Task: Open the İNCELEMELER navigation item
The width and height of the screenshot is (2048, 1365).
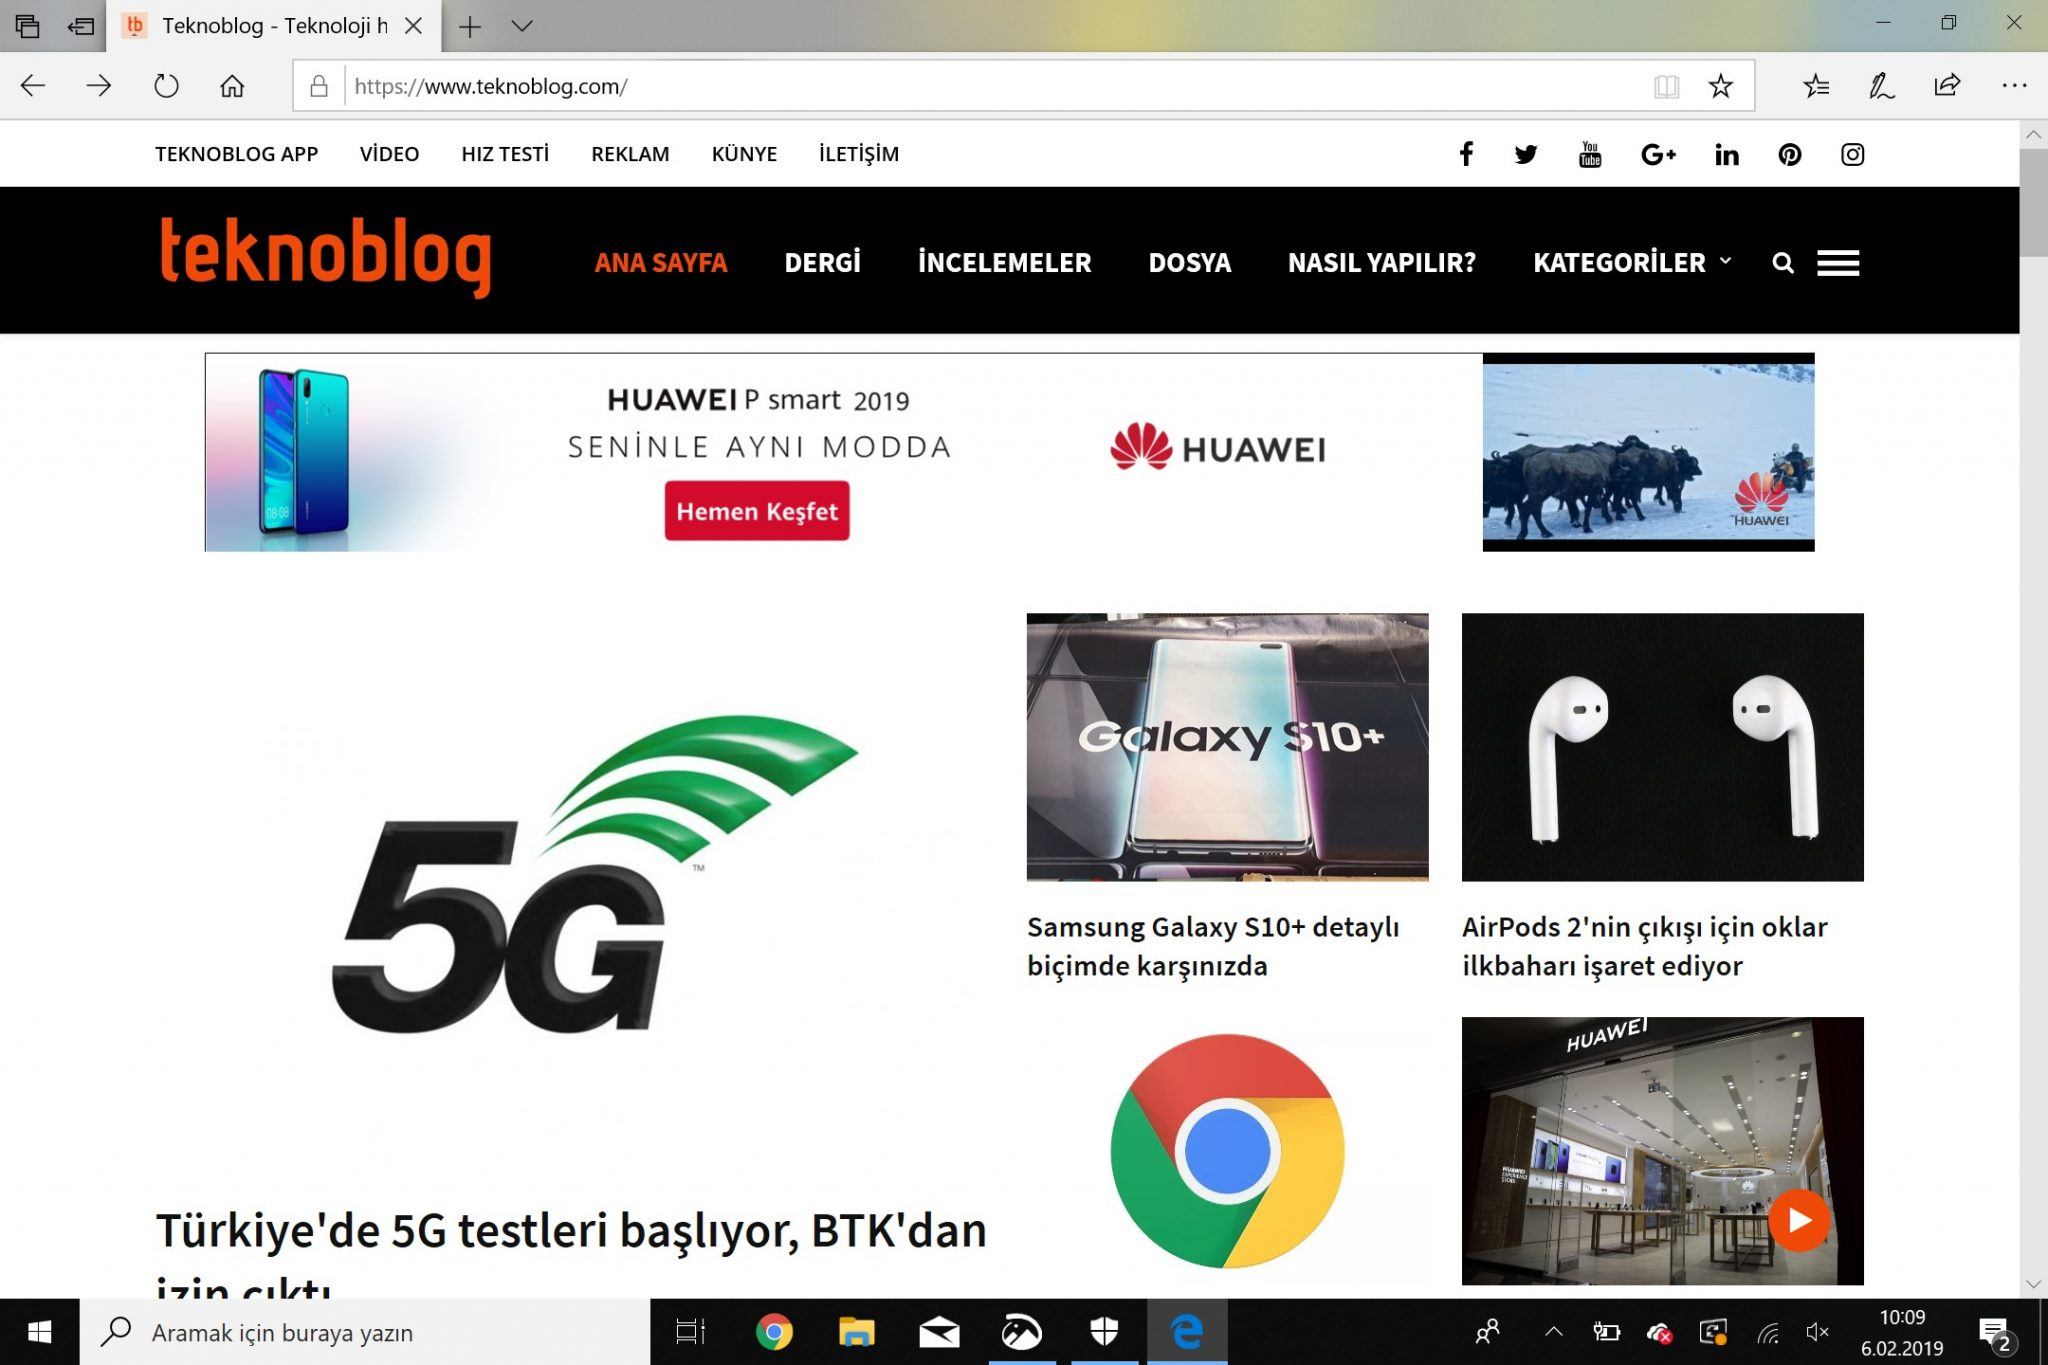Action: coord(1004,262)
